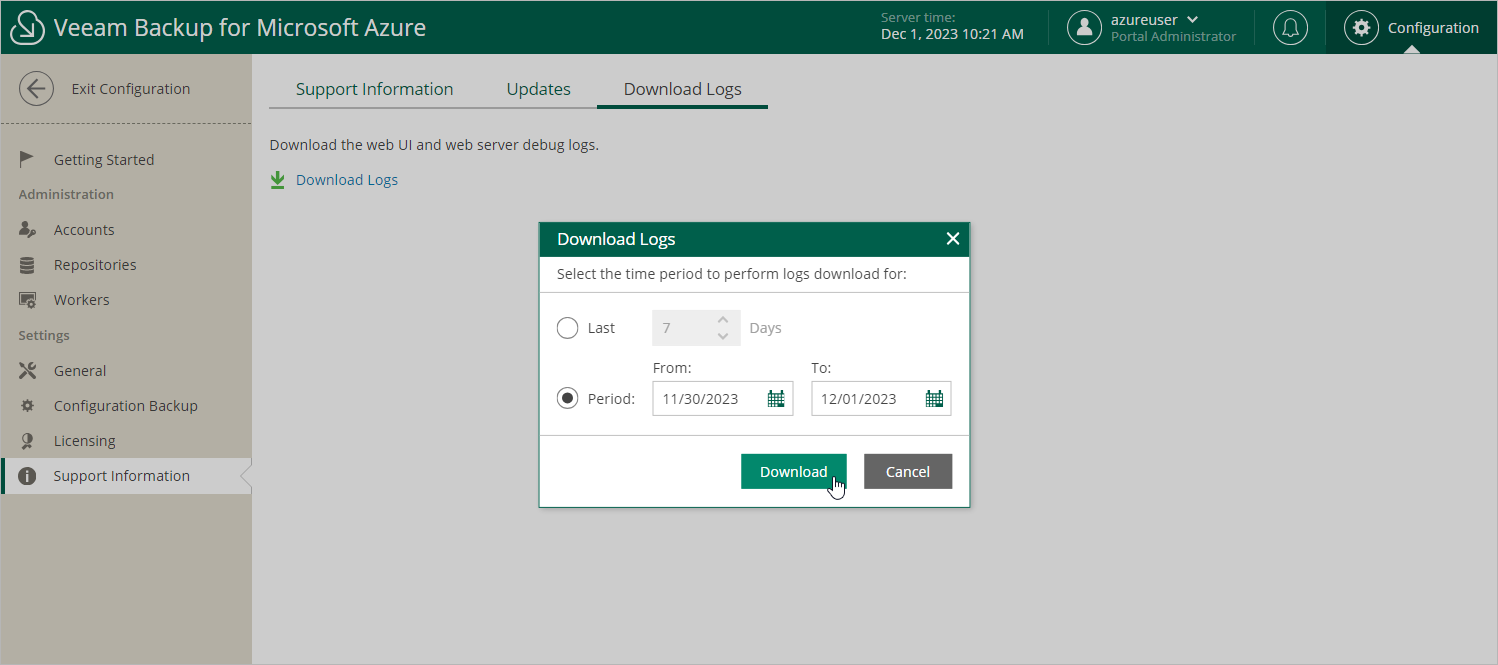
Task: Select the Last days radio button
Action: (x=567, y=328)
